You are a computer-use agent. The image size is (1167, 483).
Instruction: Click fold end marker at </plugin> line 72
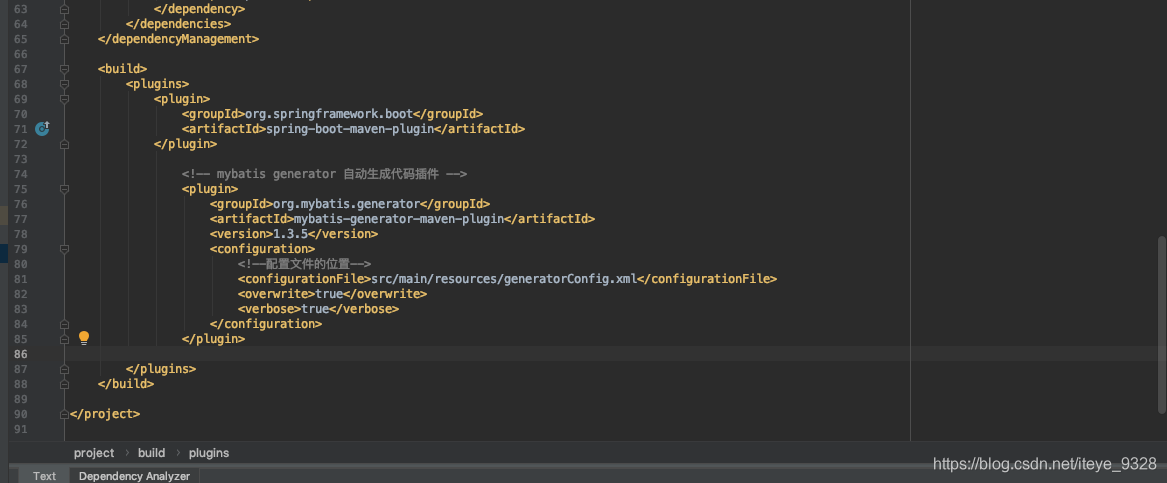65,144
